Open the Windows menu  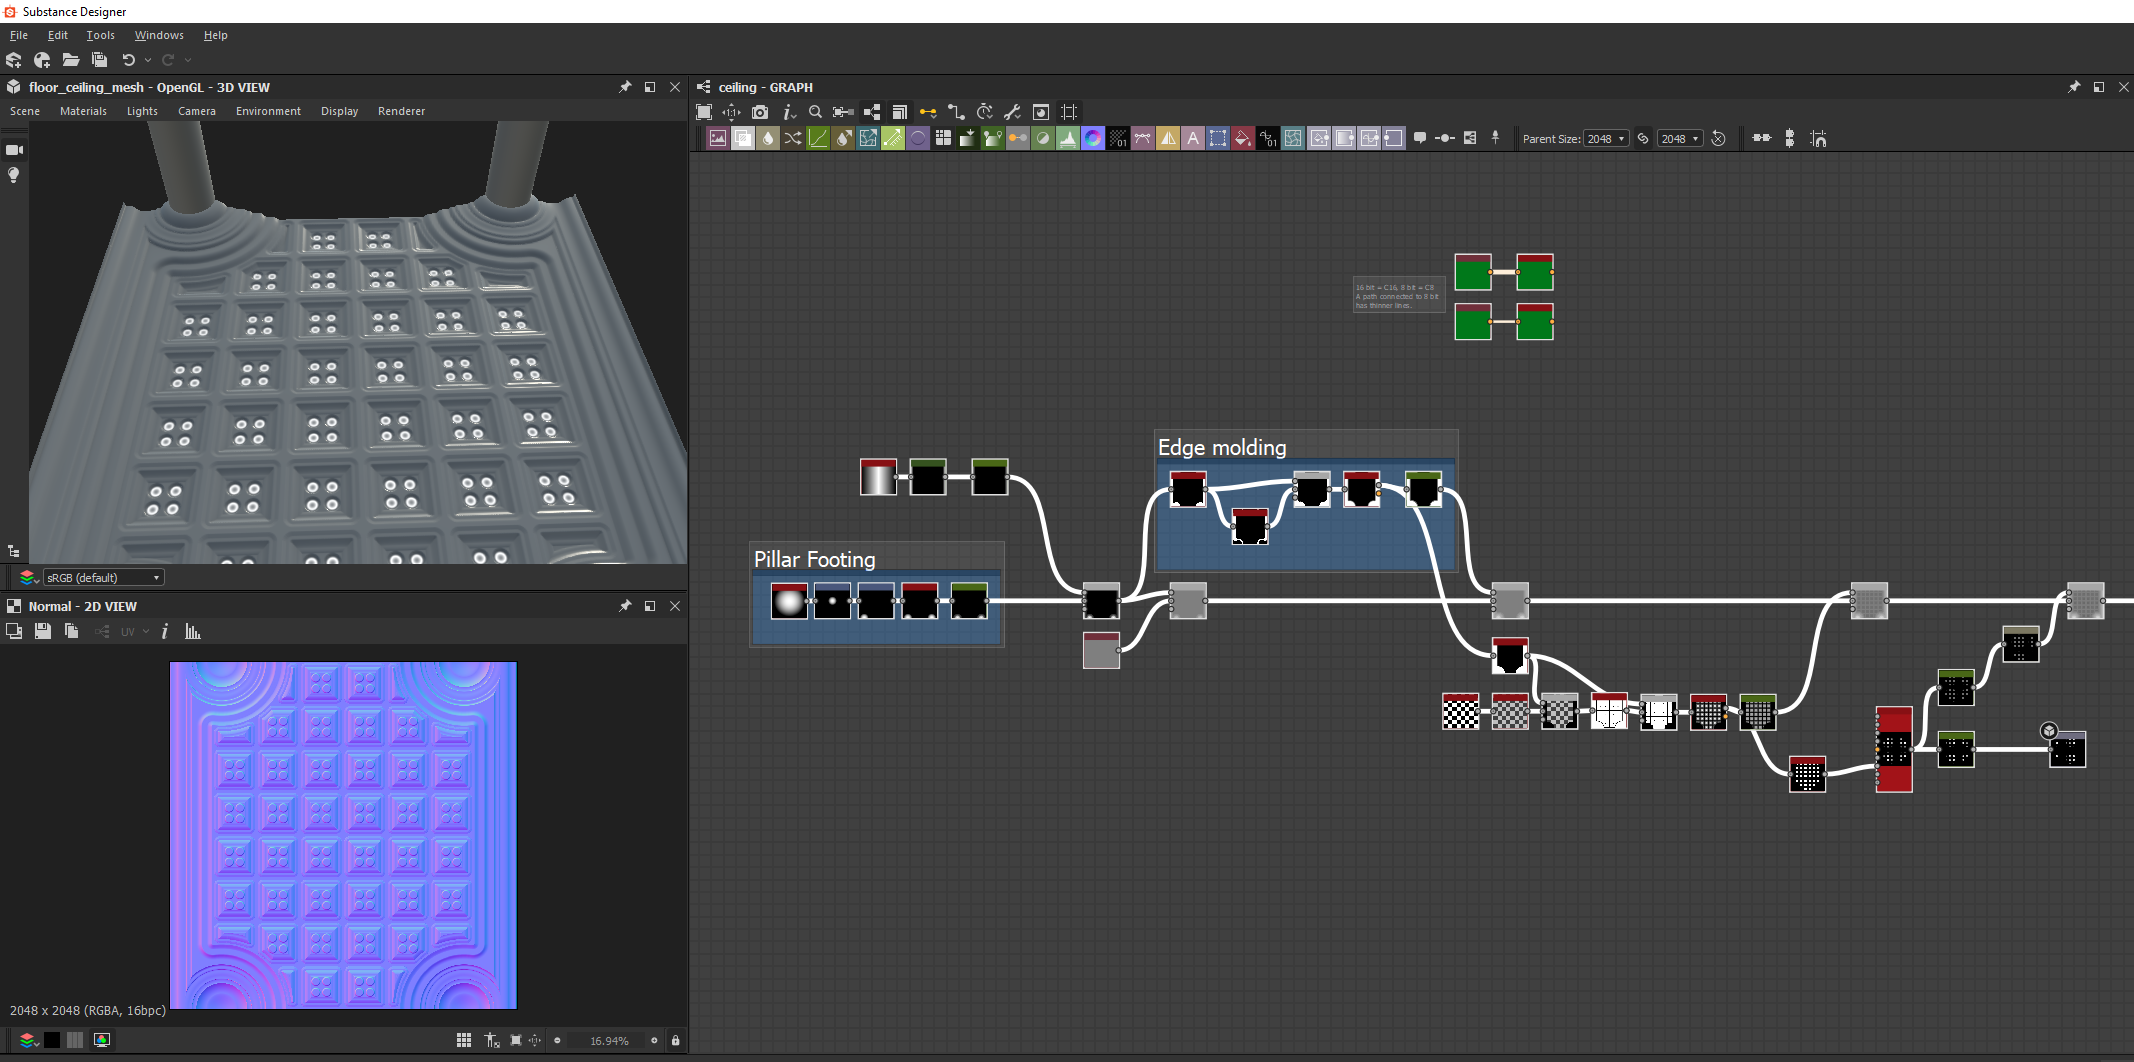[x=159, y=35]
